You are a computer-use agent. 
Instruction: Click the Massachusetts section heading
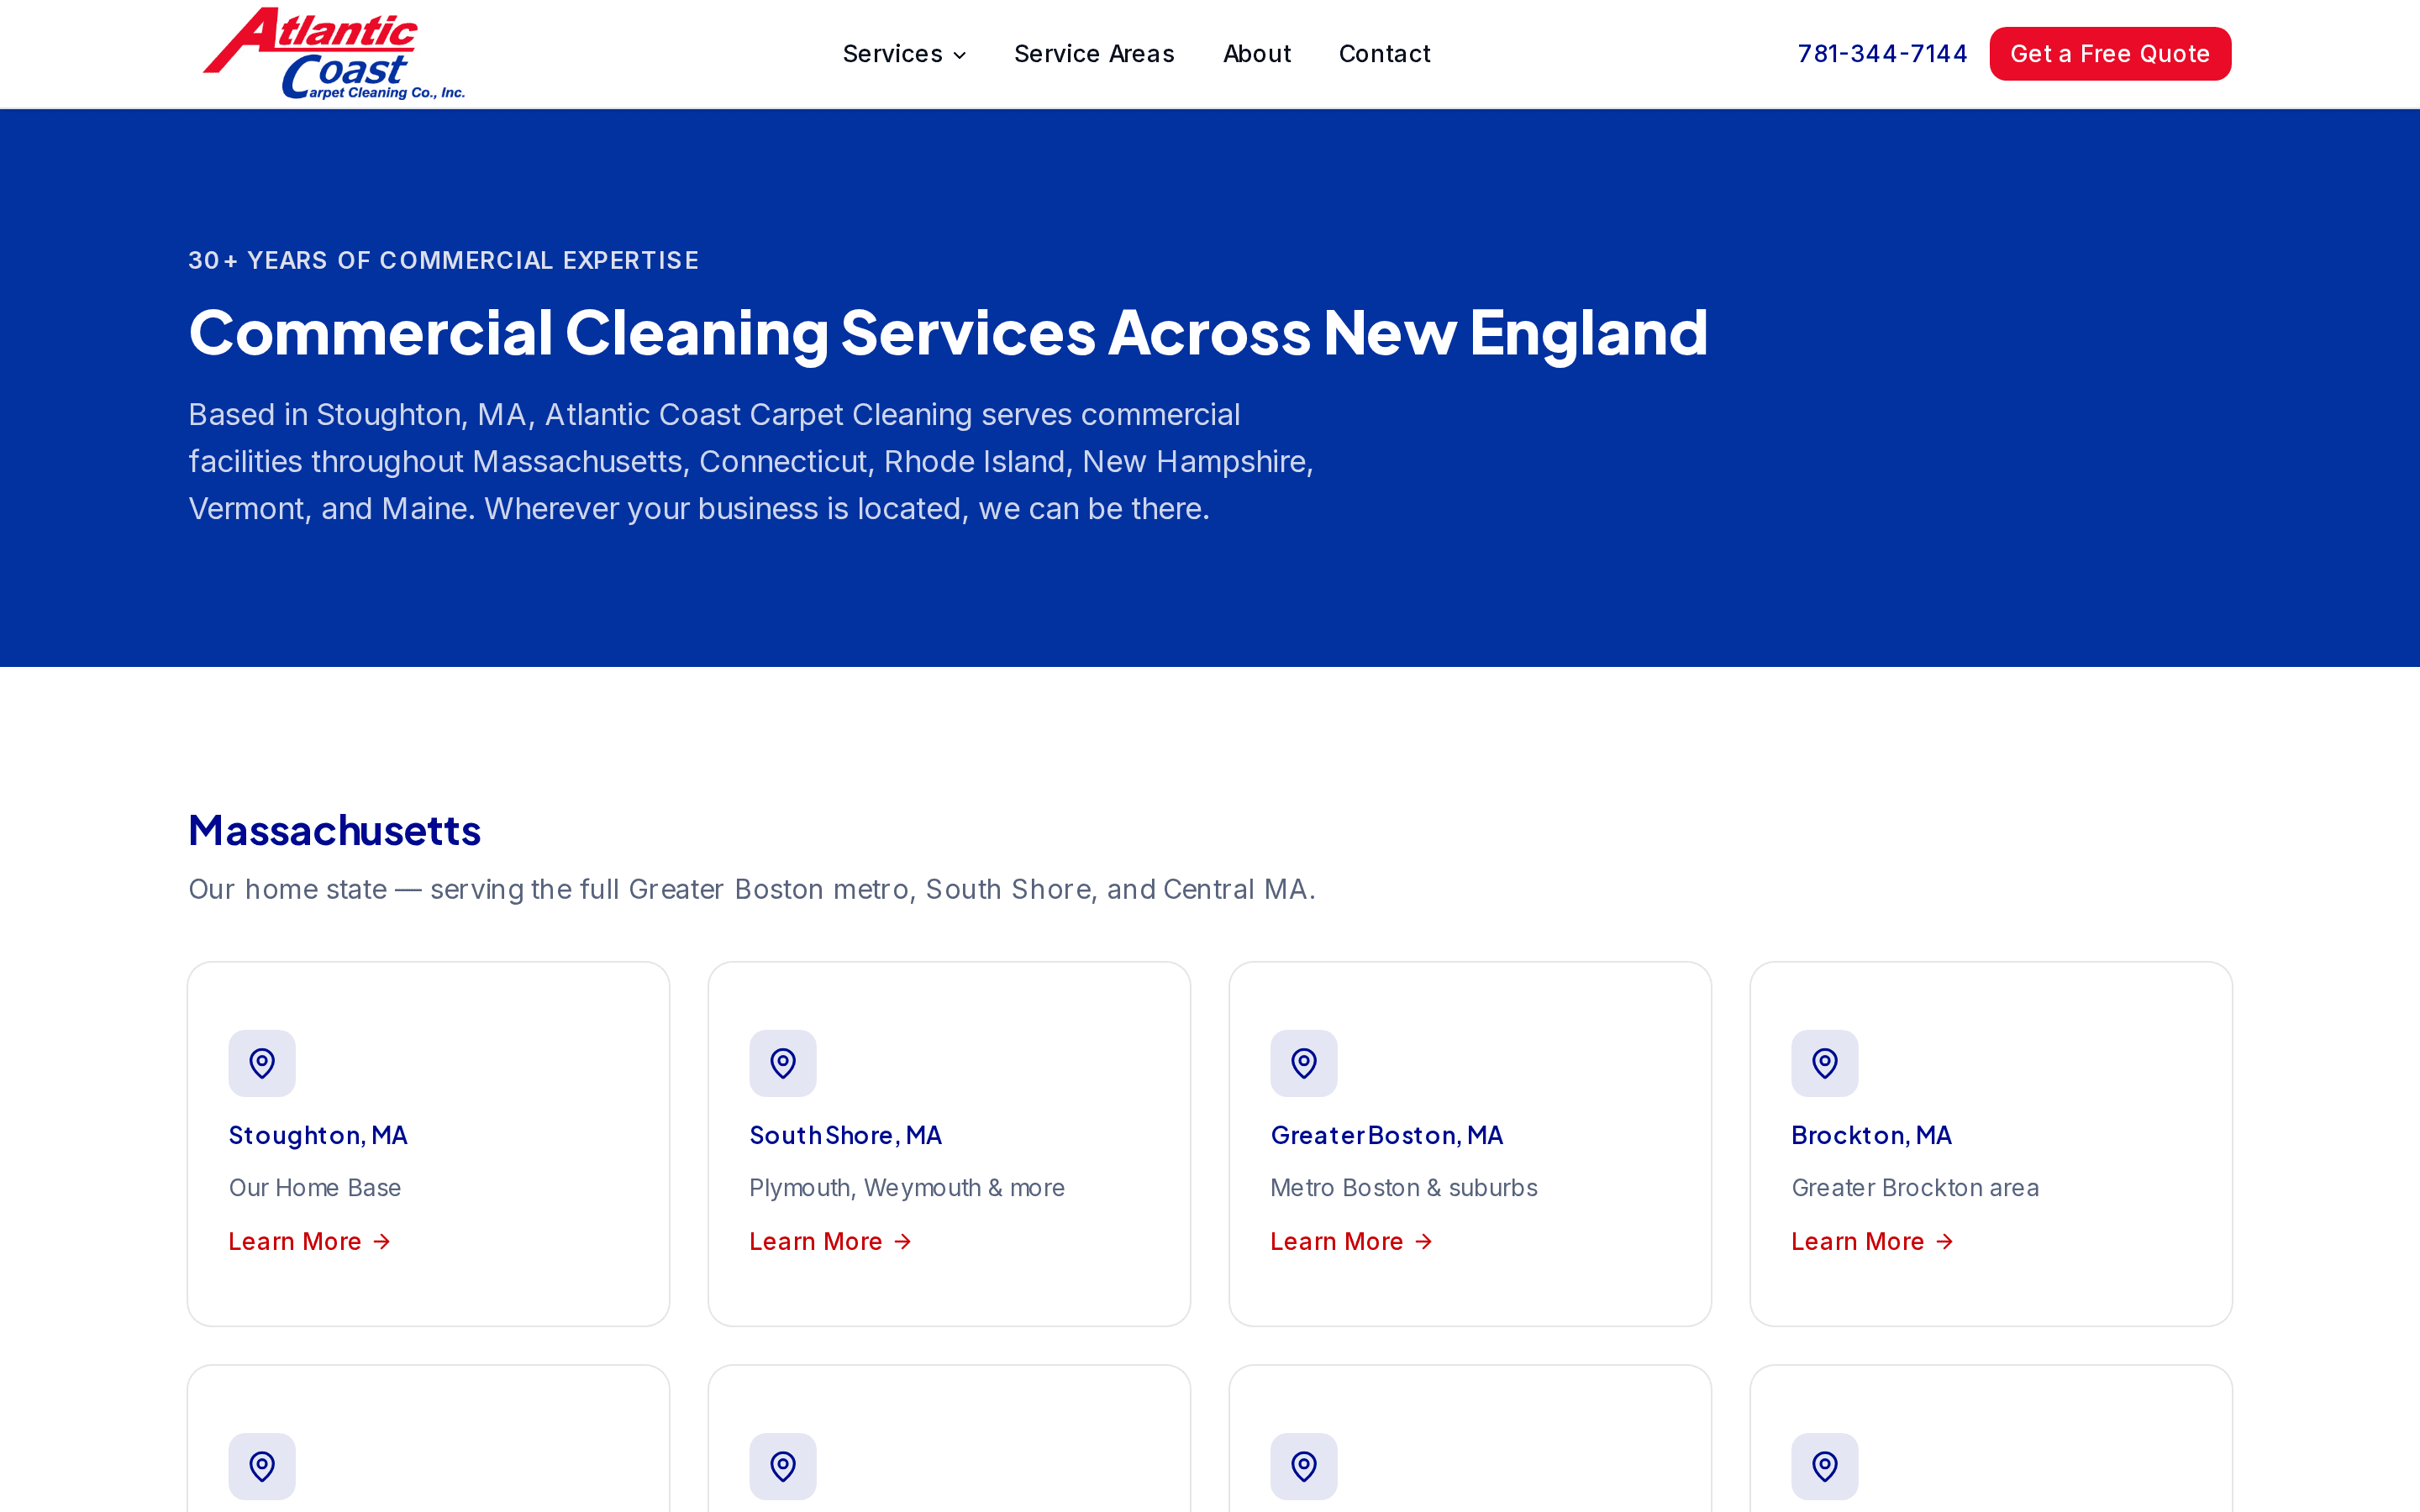tap(335, 830)
